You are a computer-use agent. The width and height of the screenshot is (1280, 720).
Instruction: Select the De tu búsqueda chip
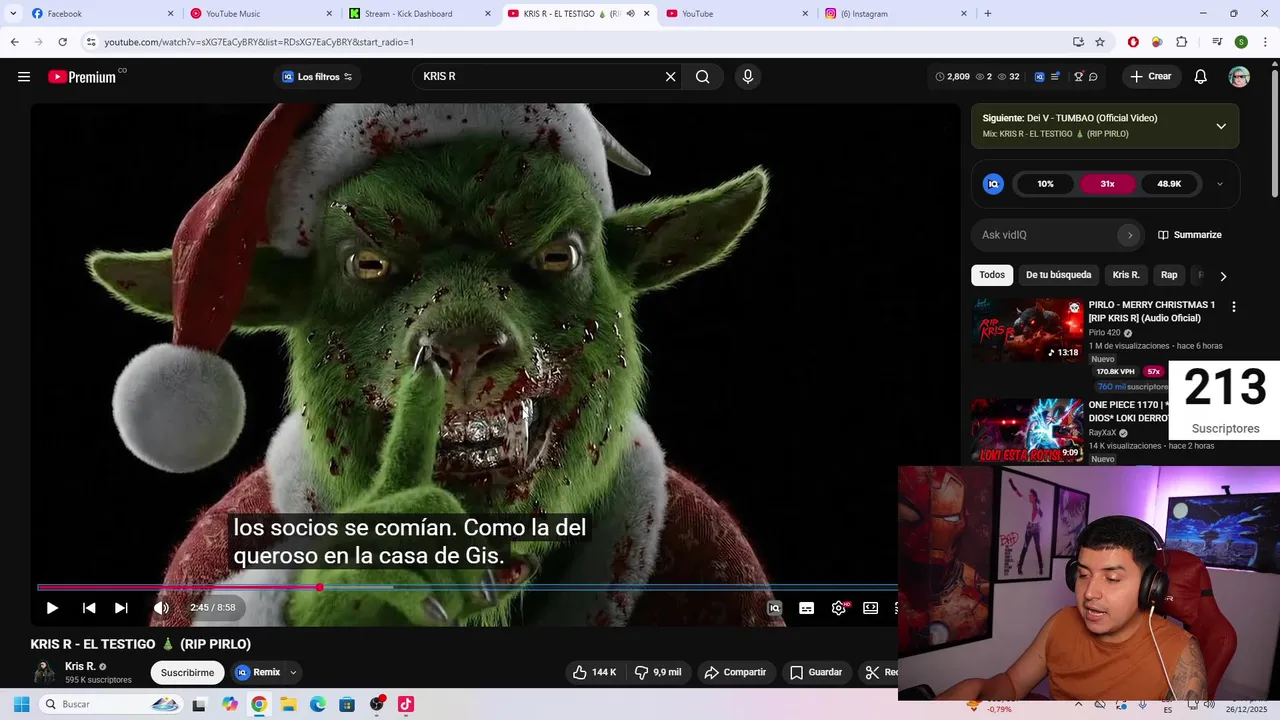(1058, 275)
